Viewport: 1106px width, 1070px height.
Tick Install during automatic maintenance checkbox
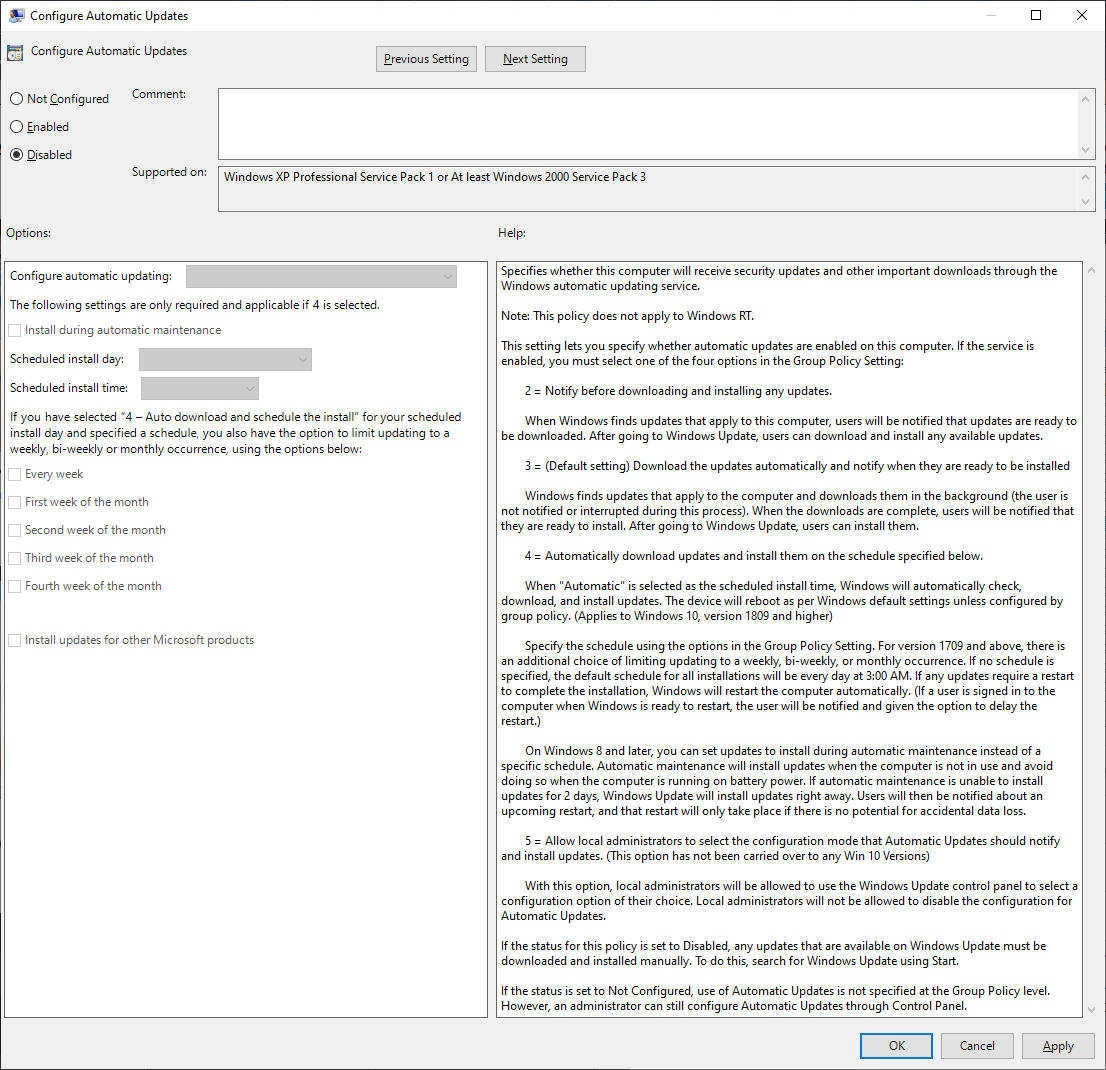pos(15,330)
